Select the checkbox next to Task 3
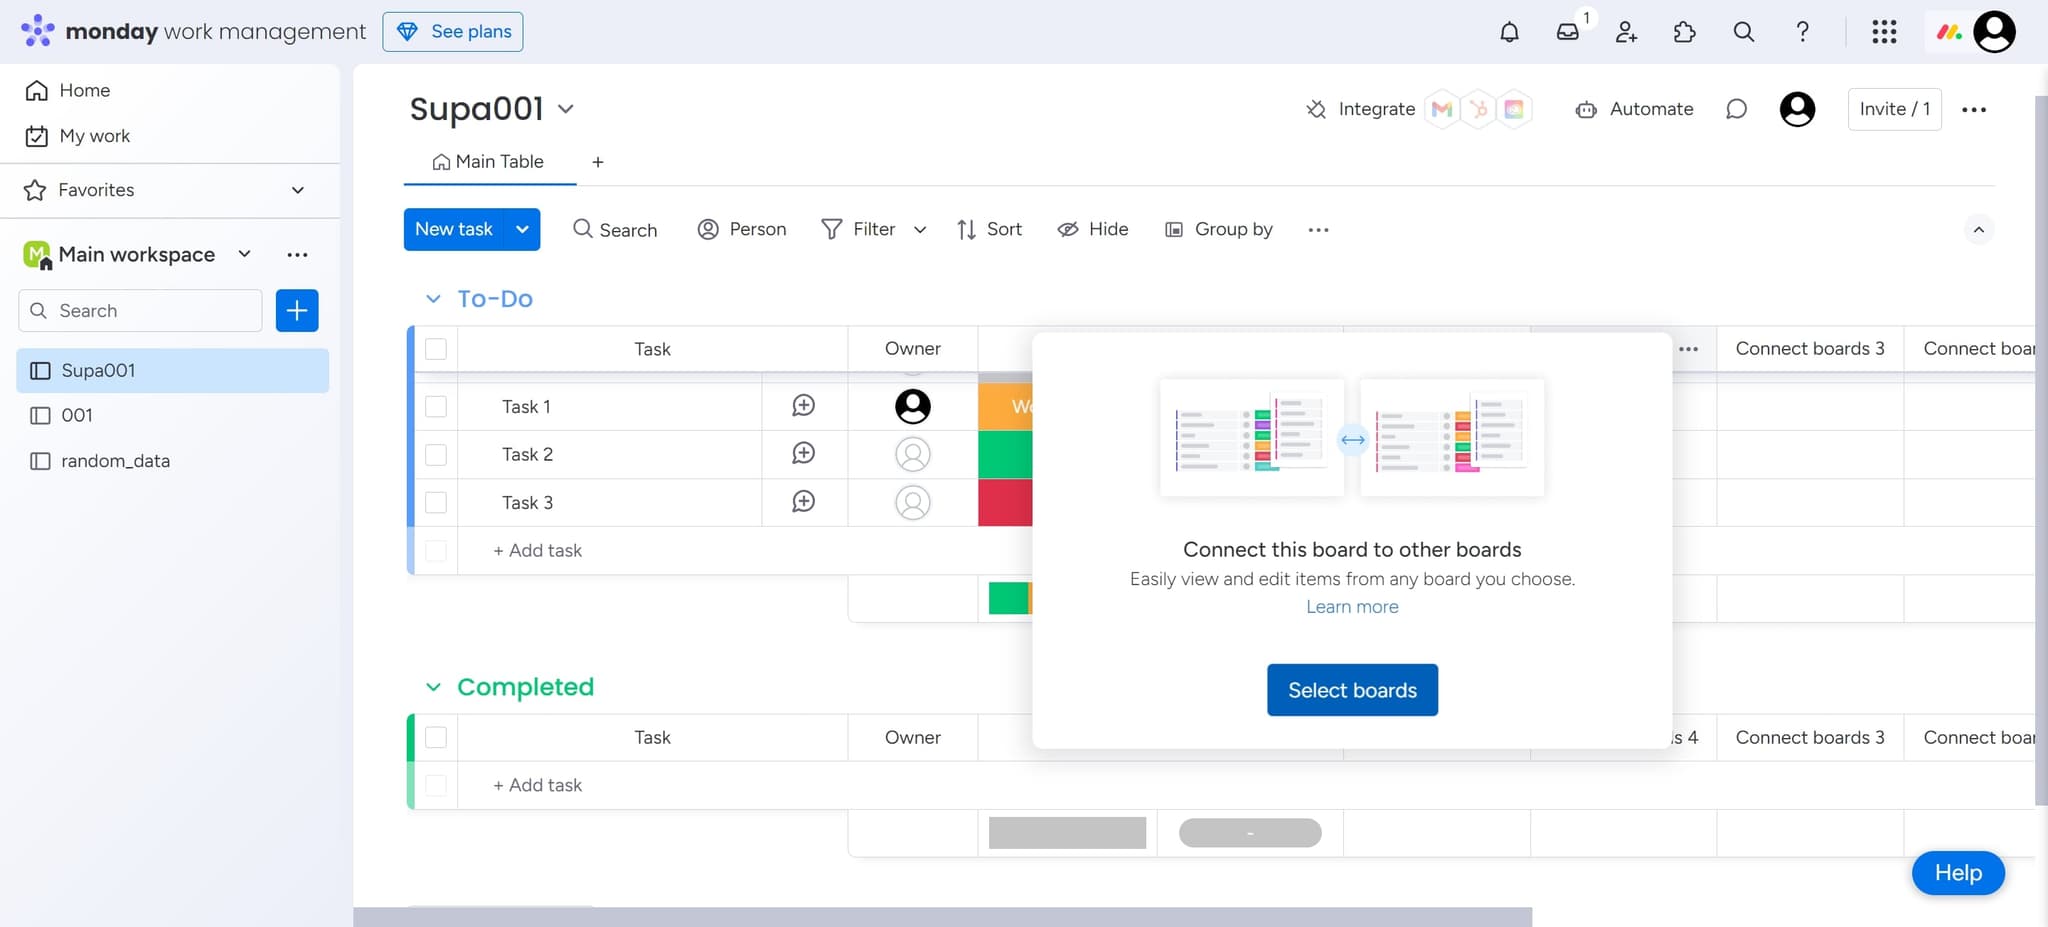 point(436,502)
